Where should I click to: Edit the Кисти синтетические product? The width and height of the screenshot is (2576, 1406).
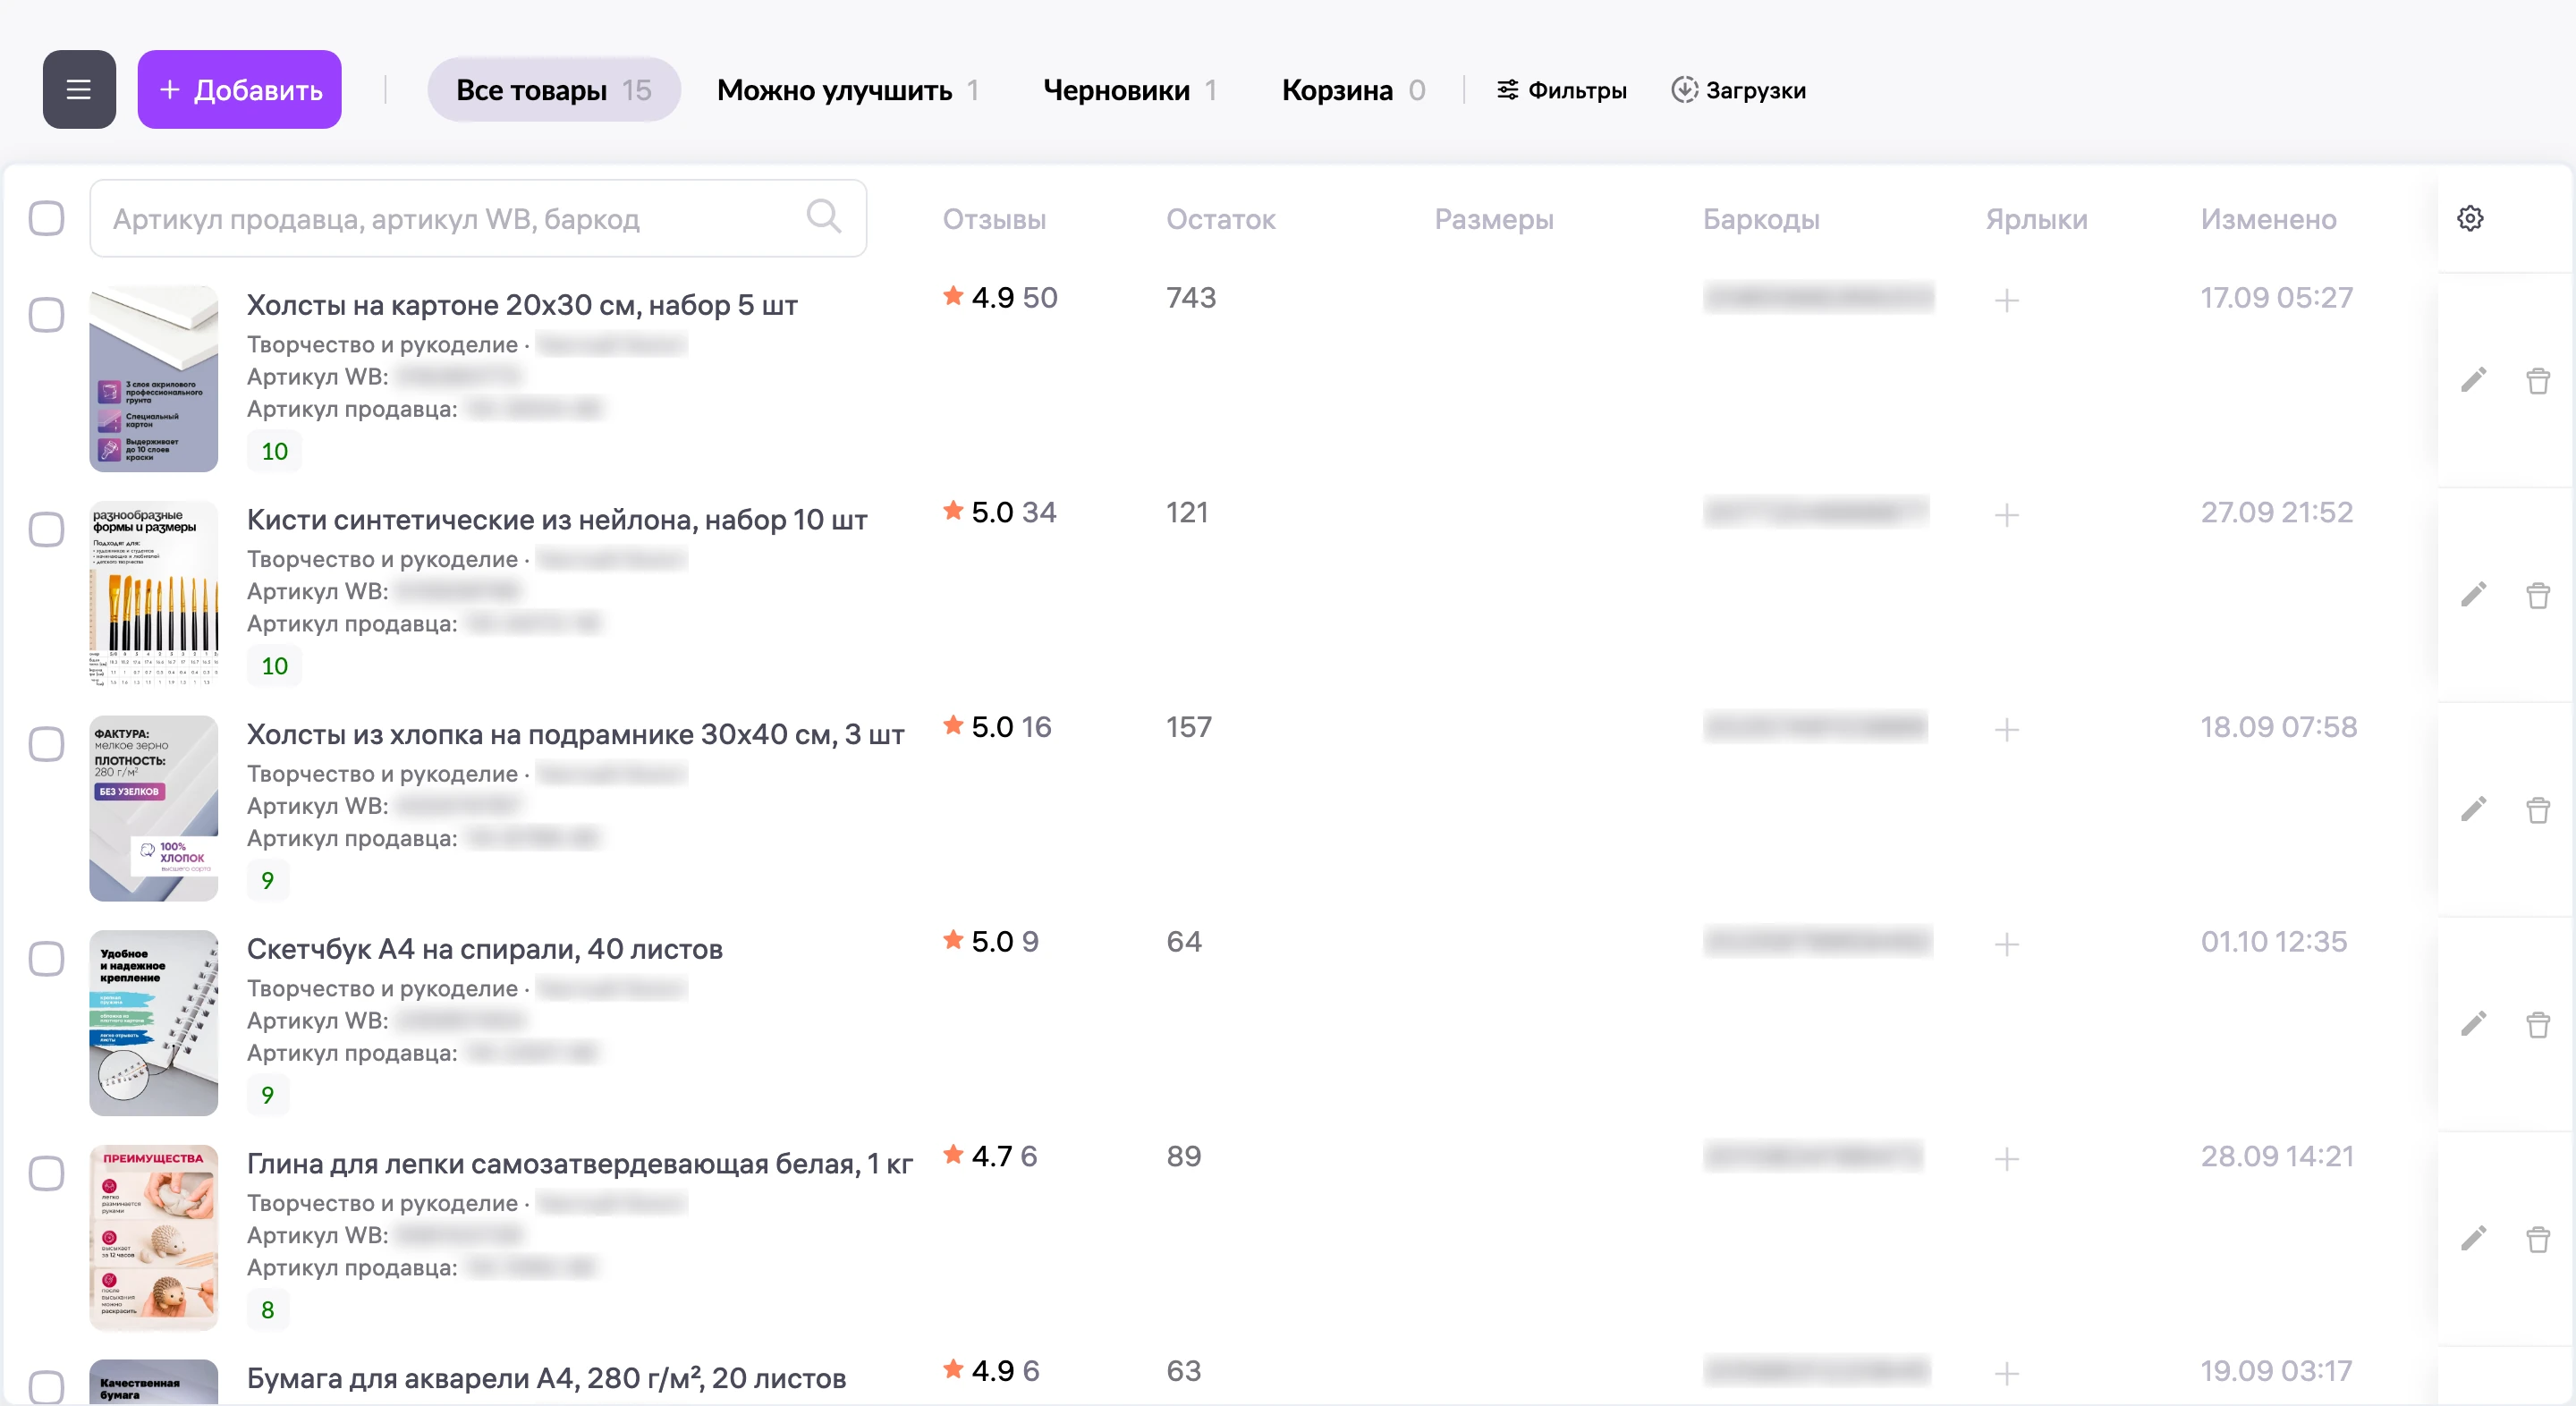2473,595
